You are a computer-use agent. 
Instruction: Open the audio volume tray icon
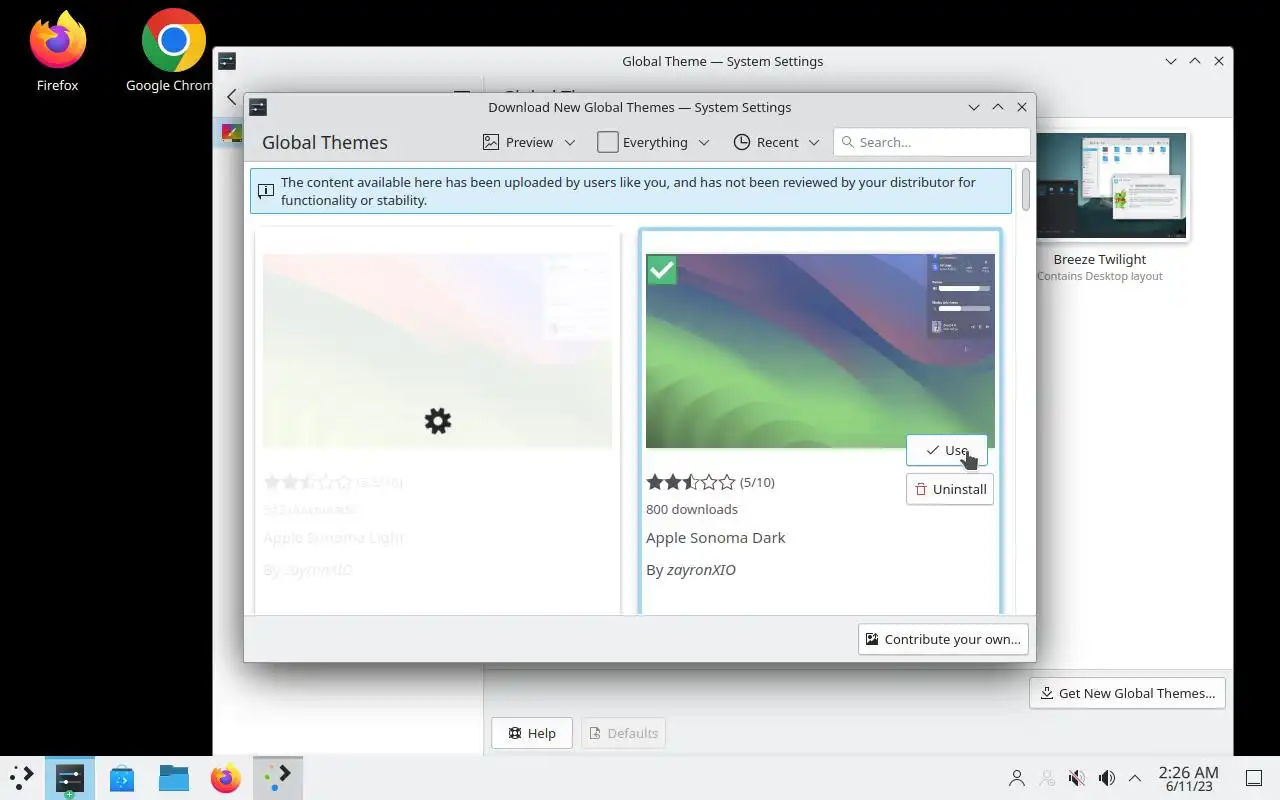pyautogui.click(x=1107, y=777)
